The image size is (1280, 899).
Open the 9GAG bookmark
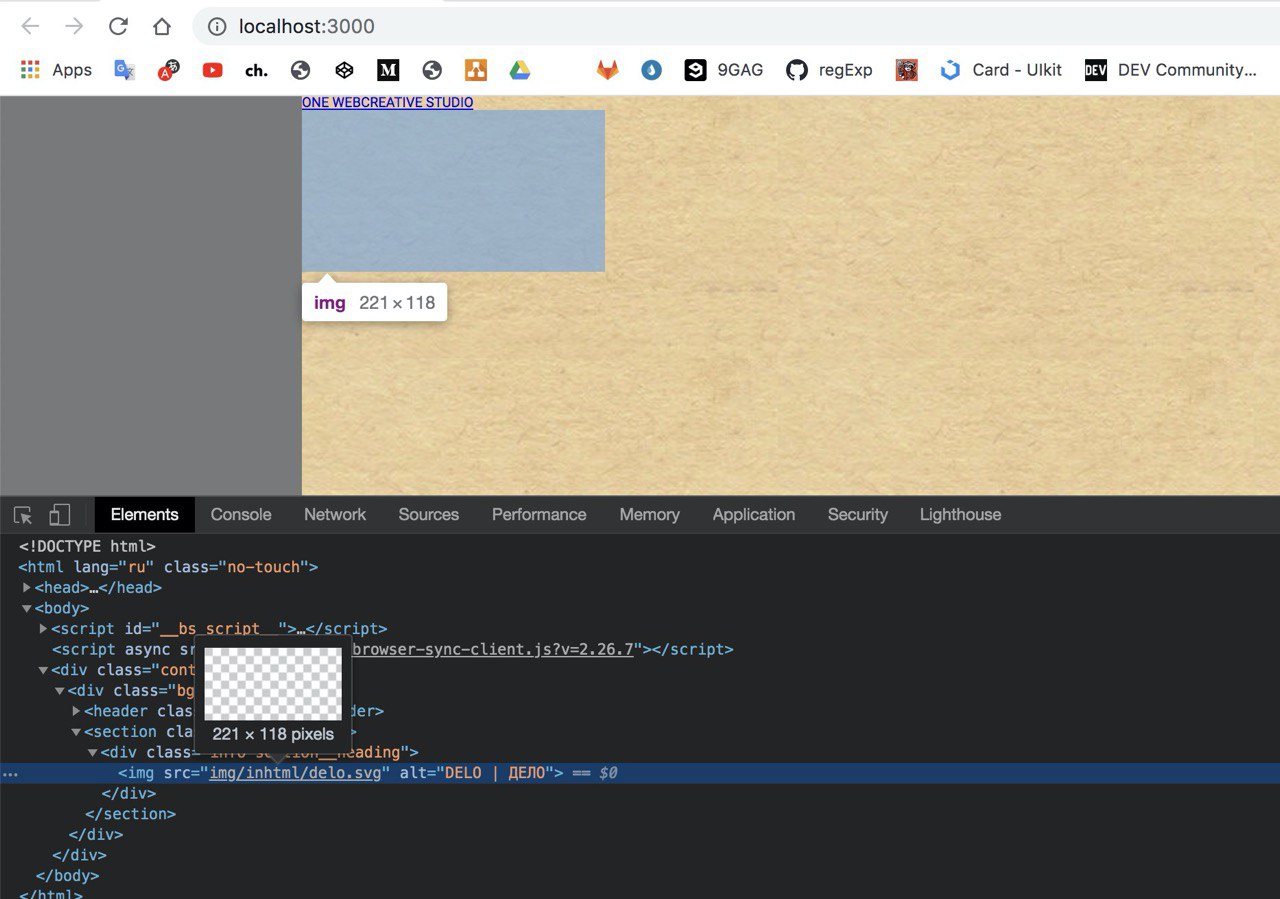click(x=724, y=70)
